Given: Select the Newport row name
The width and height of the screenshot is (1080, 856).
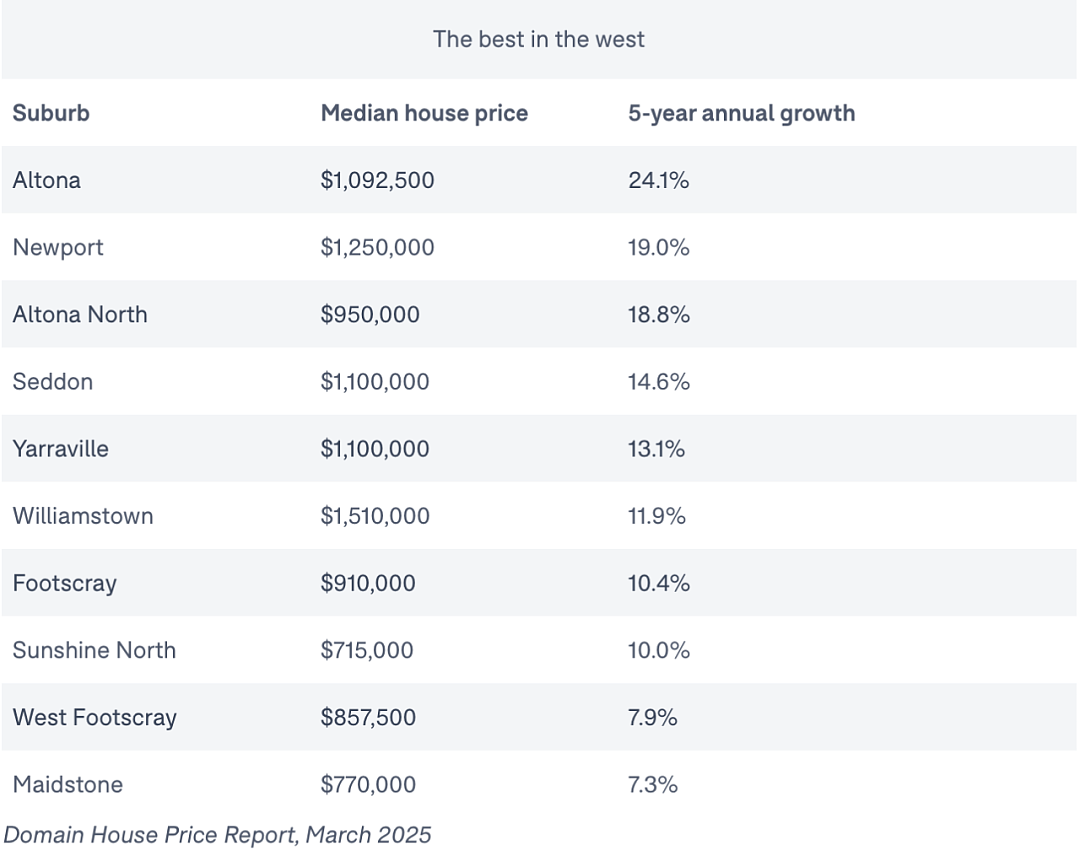Looking at the screenshot, I should coord(58,247).
